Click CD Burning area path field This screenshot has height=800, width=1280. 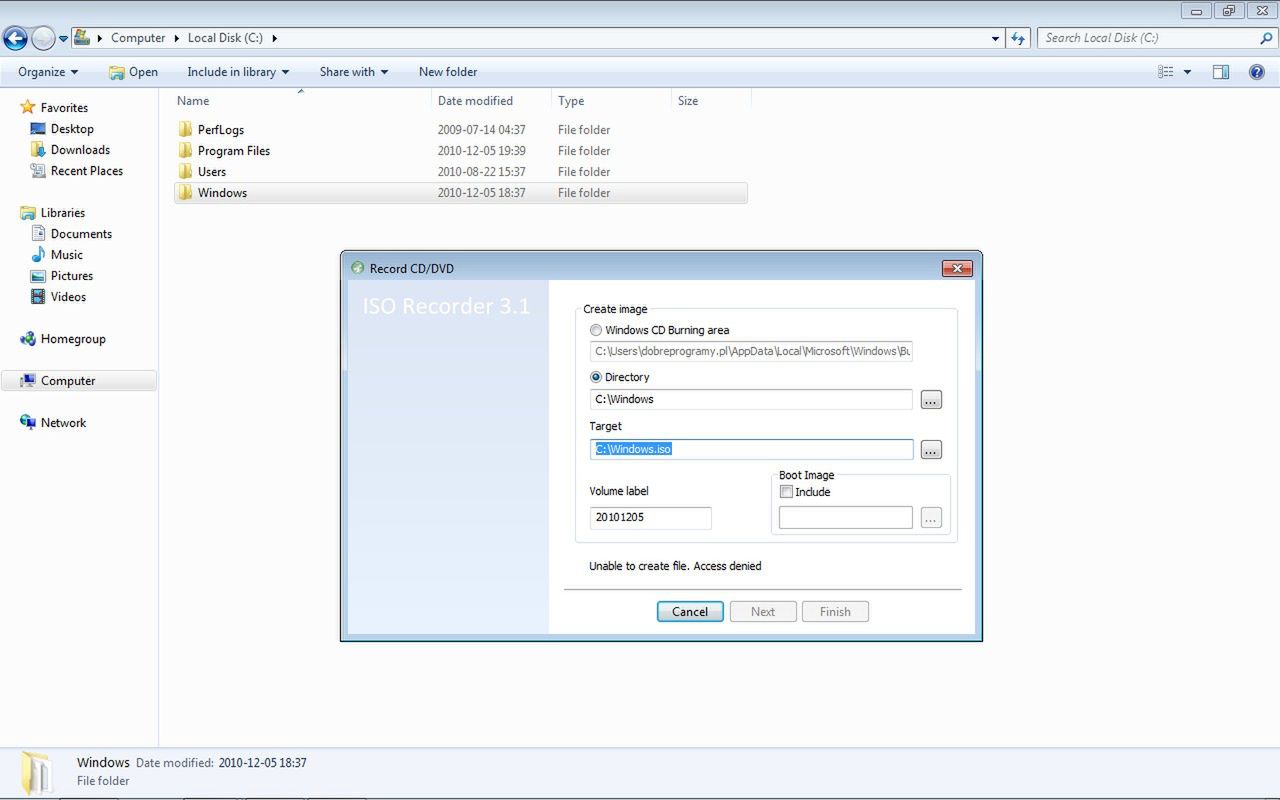[x=751, y=351]
